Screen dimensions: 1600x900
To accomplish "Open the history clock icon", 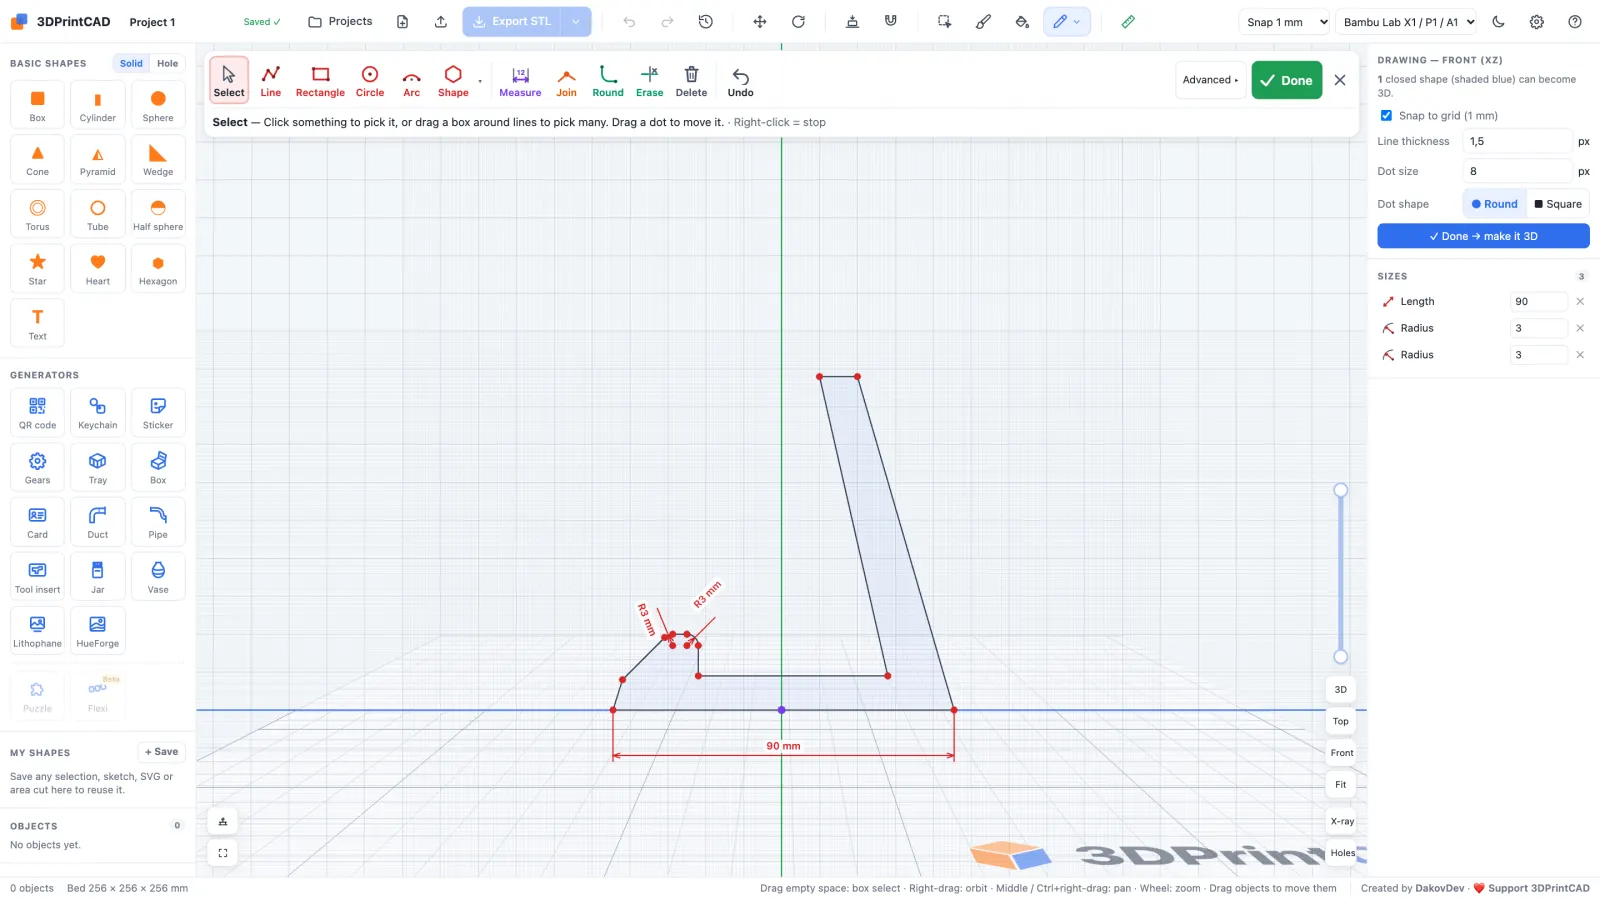I will (706, 21).
